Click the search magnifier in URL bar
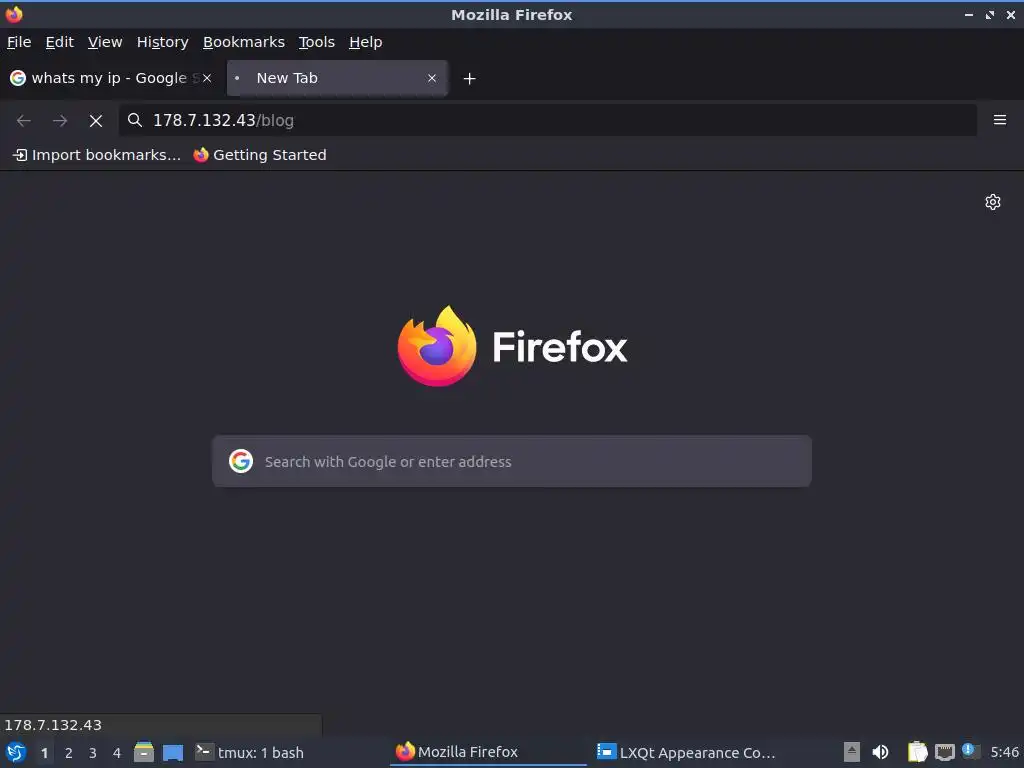This screenshot has height=768, width=1024. click(x=135, y=120)
